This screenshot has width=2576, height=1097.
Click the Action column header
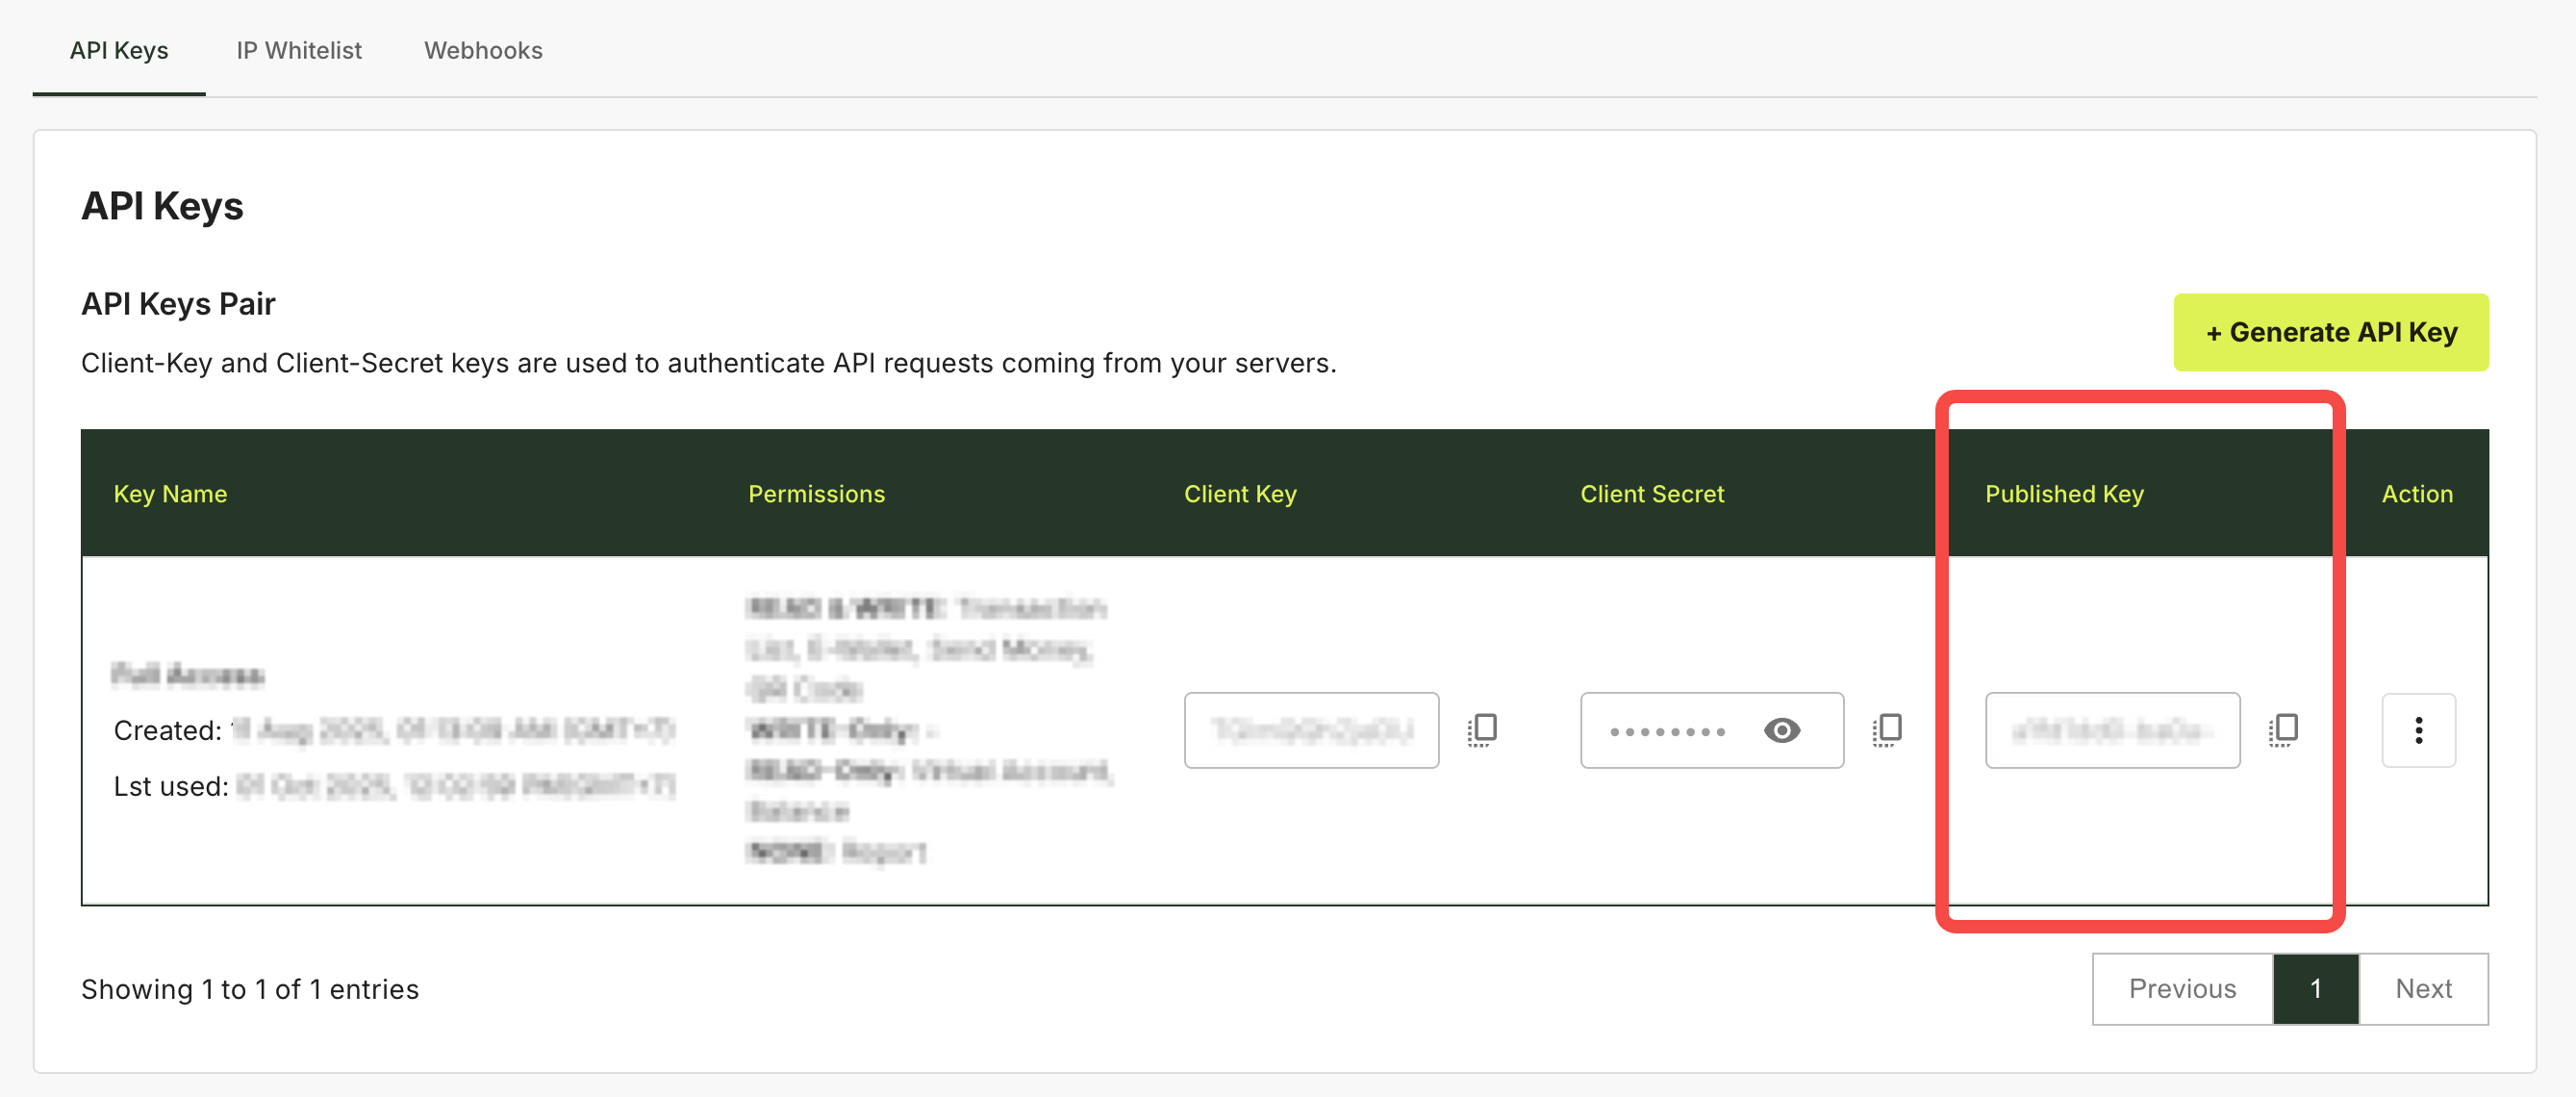coord(2417,494)
